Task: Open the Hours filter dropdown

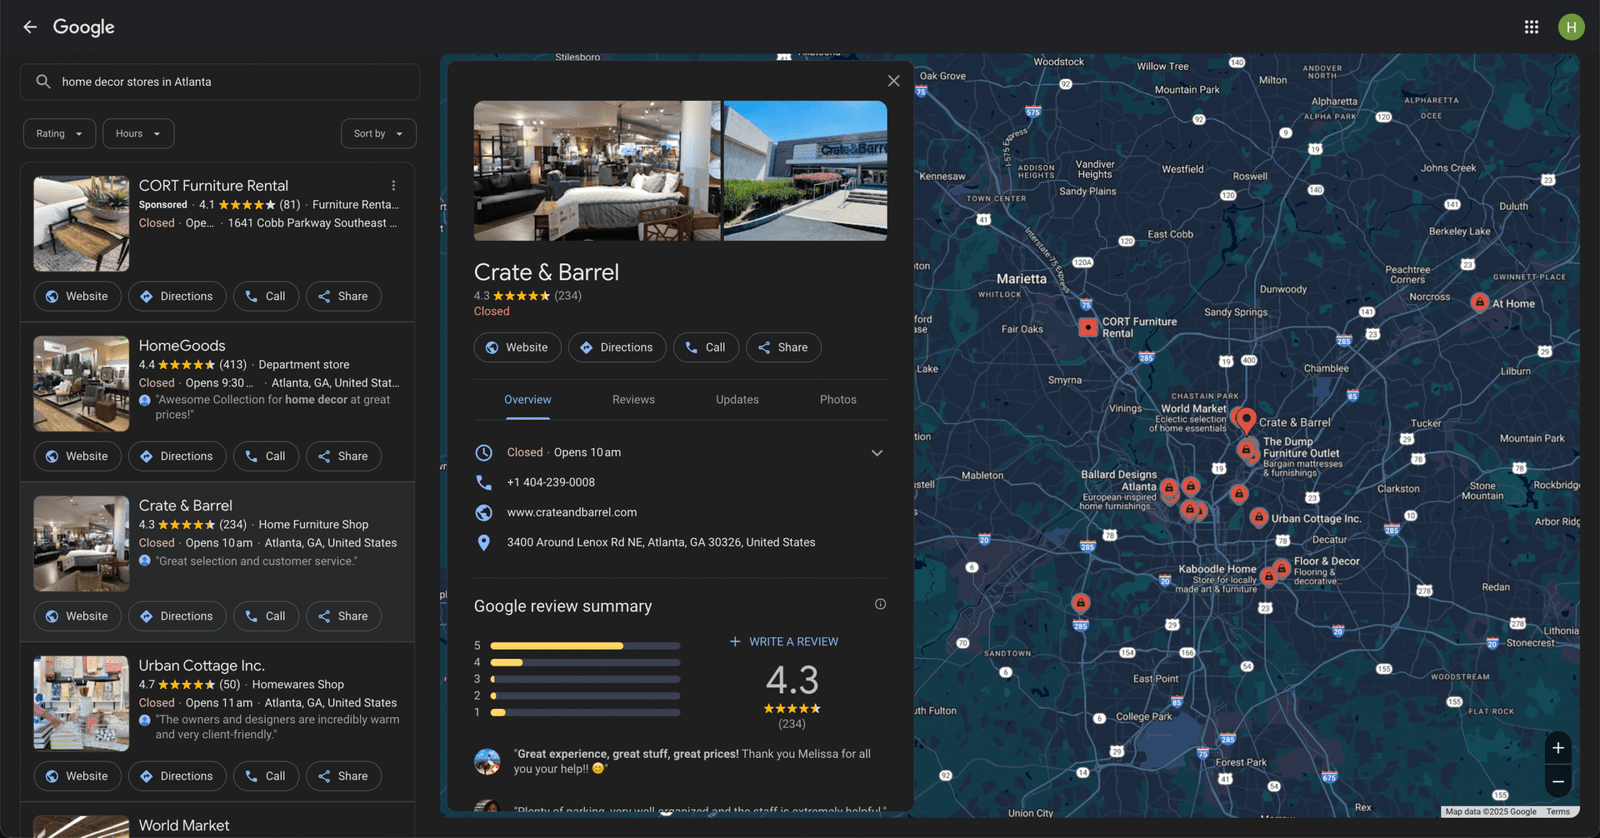Action: tap(138, 134)
